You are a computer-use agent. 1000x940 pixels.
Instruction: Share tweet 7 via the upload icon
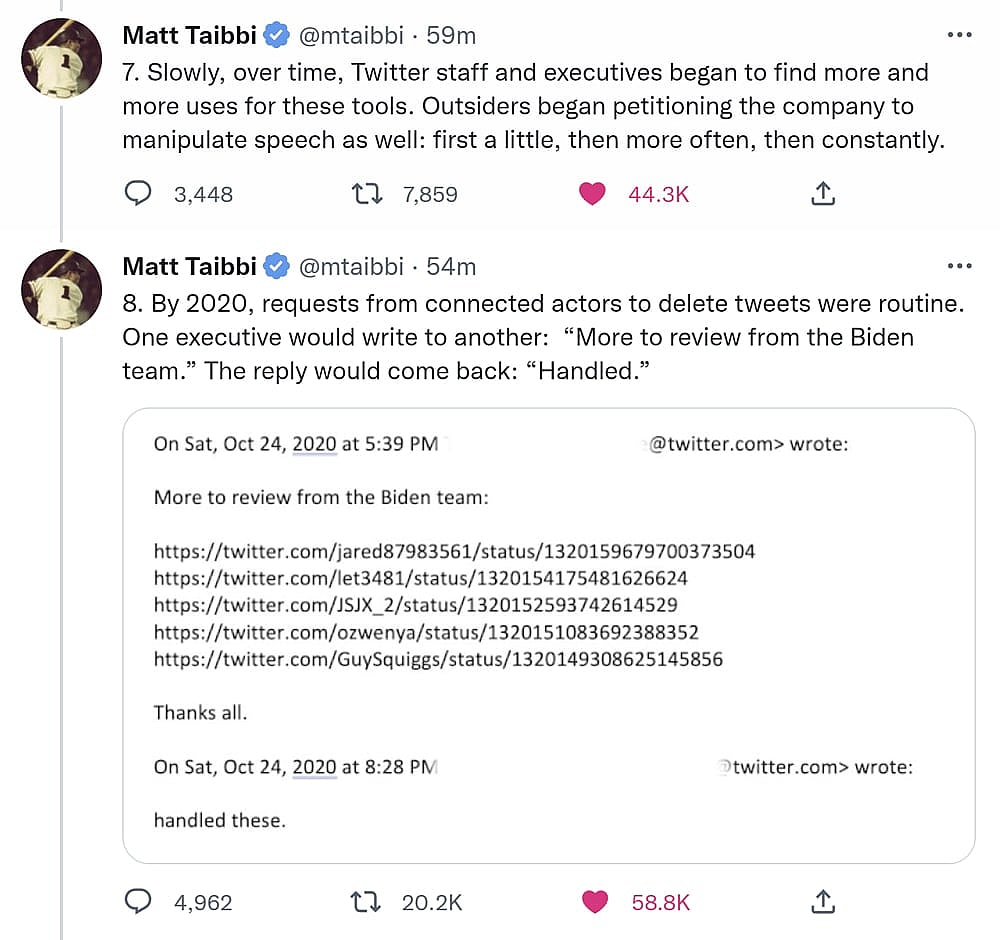822,193
